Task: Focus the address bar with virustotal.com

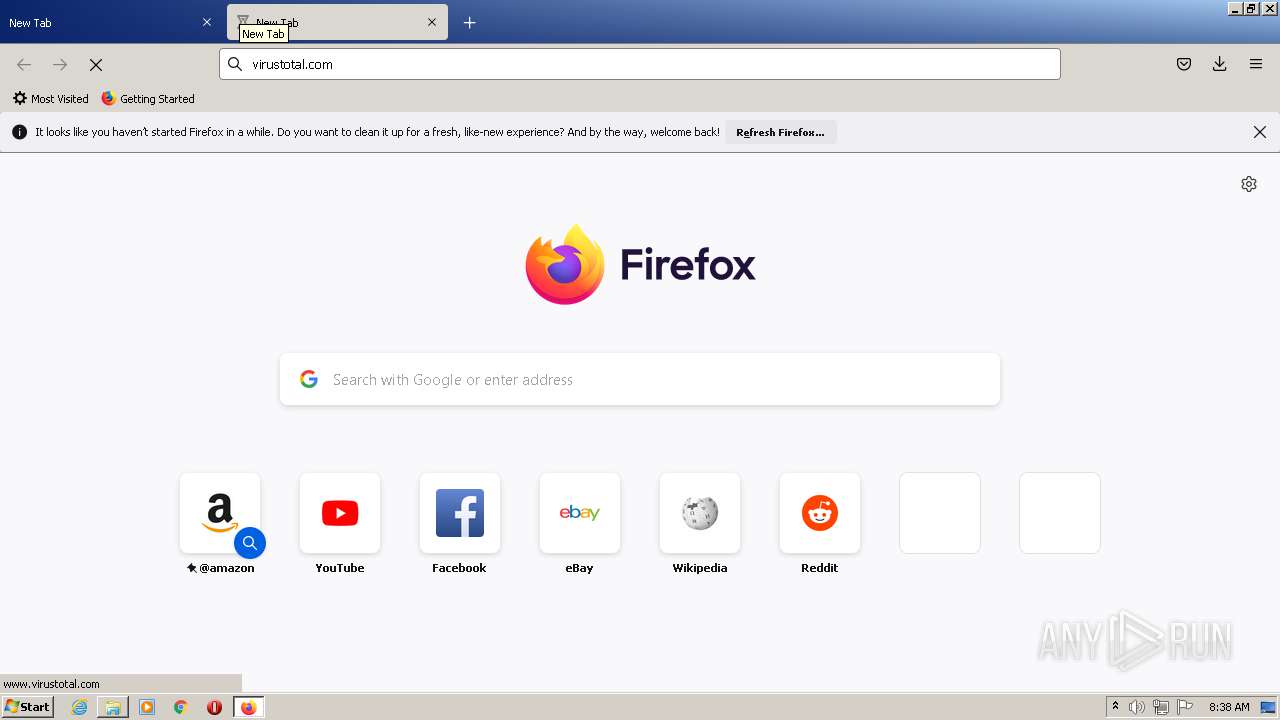Action: (640, 64)
